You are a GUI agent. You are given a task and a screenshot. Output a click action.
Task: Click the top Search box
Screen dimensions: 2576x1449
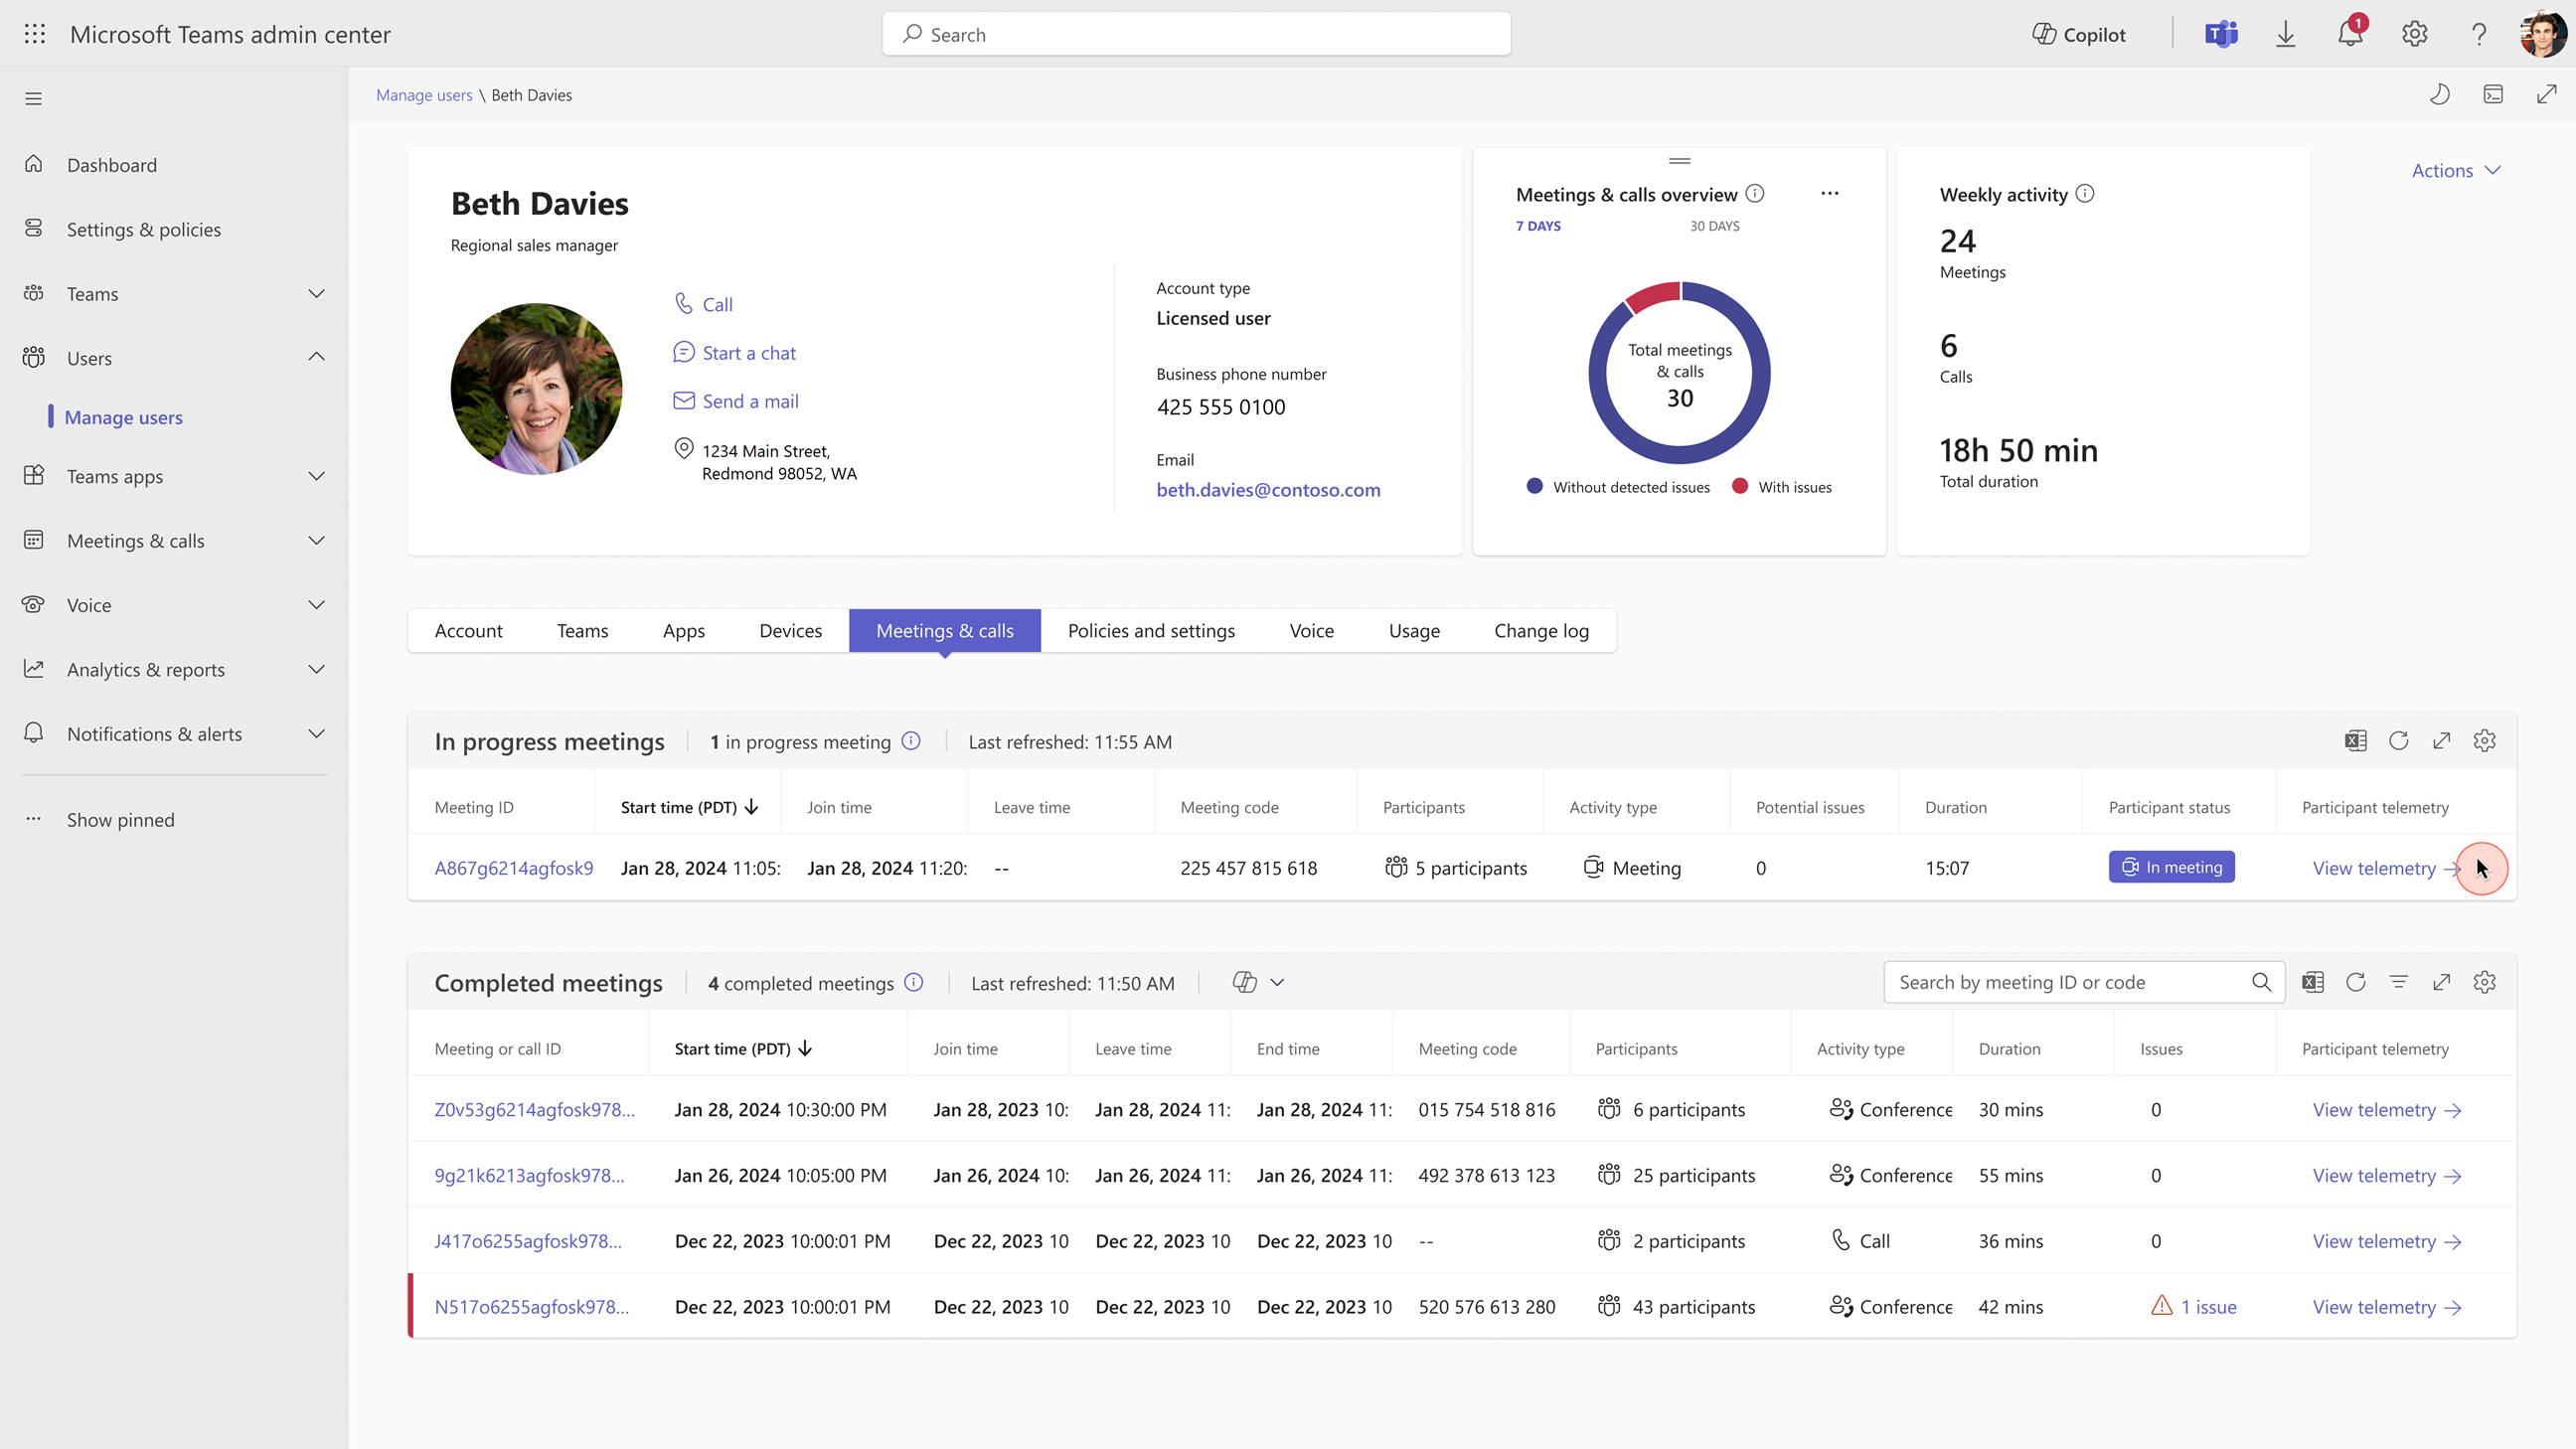1196,34
